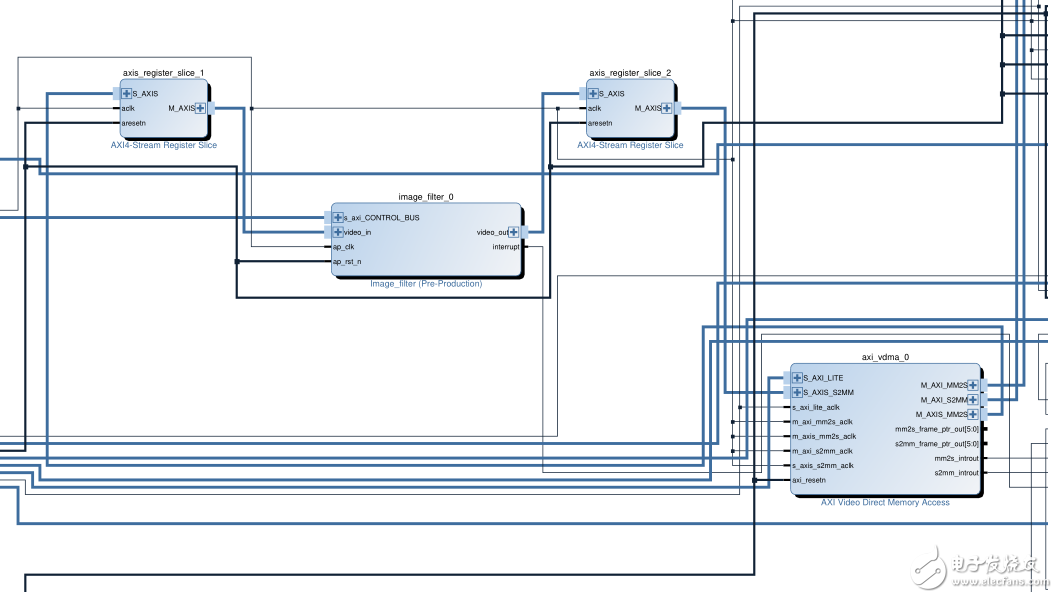
Task: Expand s_axi_CONTROL_BUS on image_filter_0
Action: coord(338,218)
